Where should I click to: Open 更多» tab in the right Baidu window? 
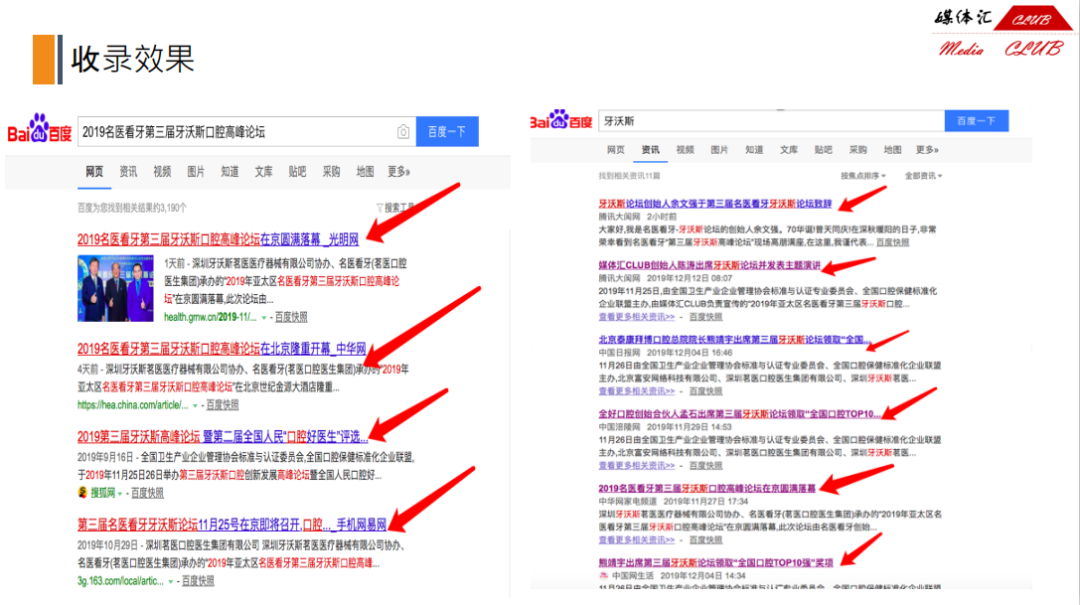point(927,149)
